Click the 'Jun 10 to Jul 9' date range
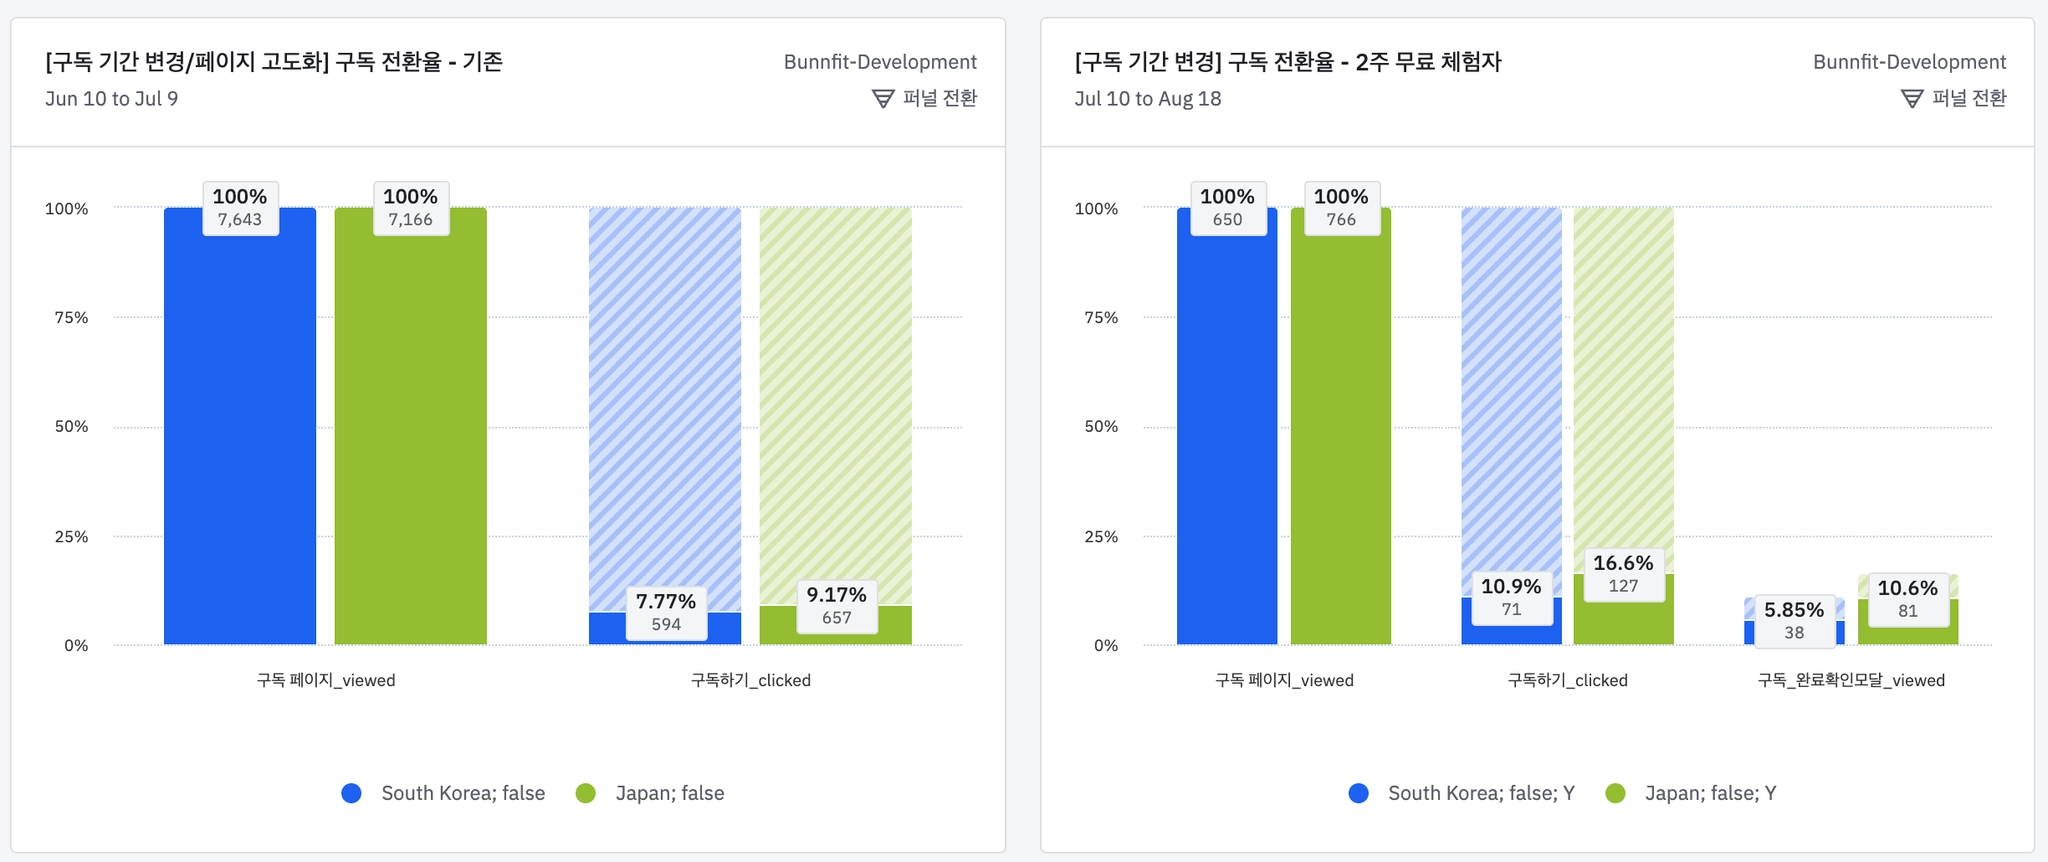 pos(111,99)
